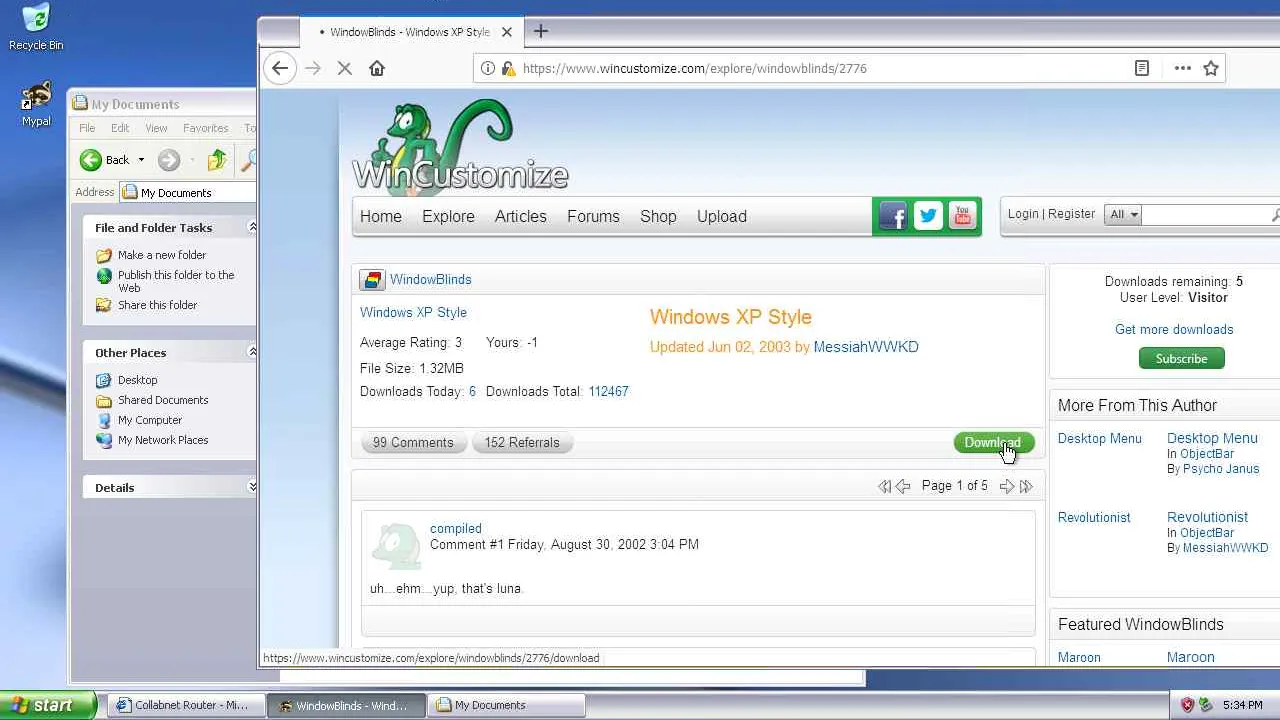Image resolution: width=1280 pixels, height=720 pixels.
Task: Expand the Details panel
Action: point(251,487)
